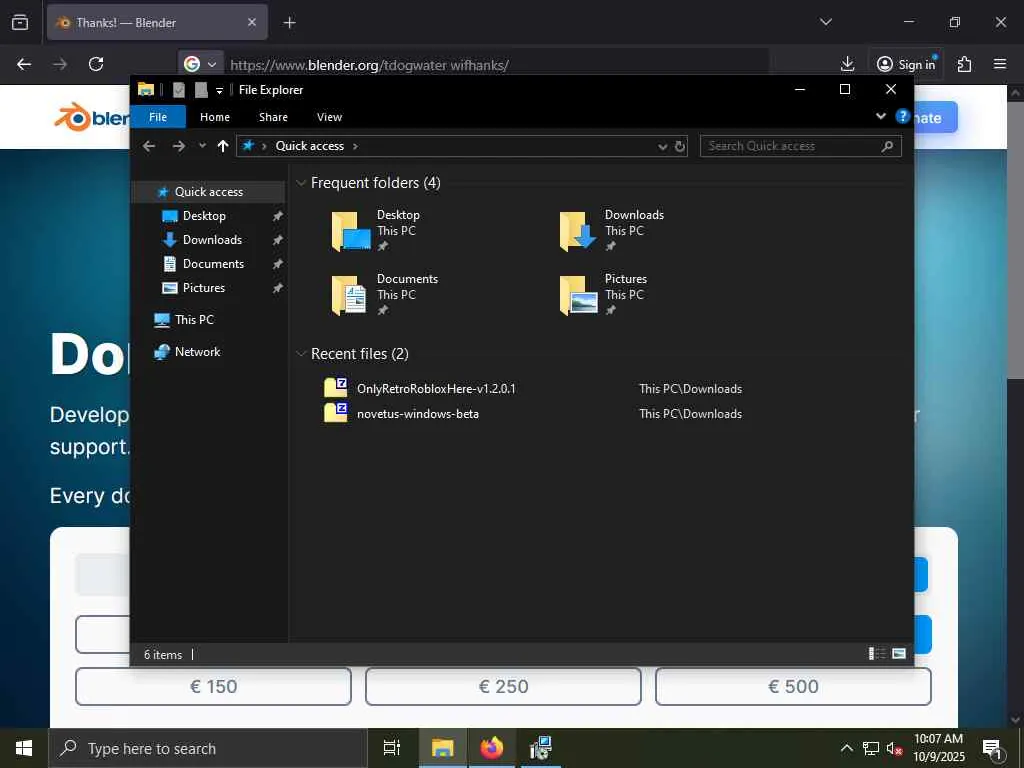Open the Firefox extensions menu
The height and width of the screenshot is (768, 1024).
(x=965, y=64)
